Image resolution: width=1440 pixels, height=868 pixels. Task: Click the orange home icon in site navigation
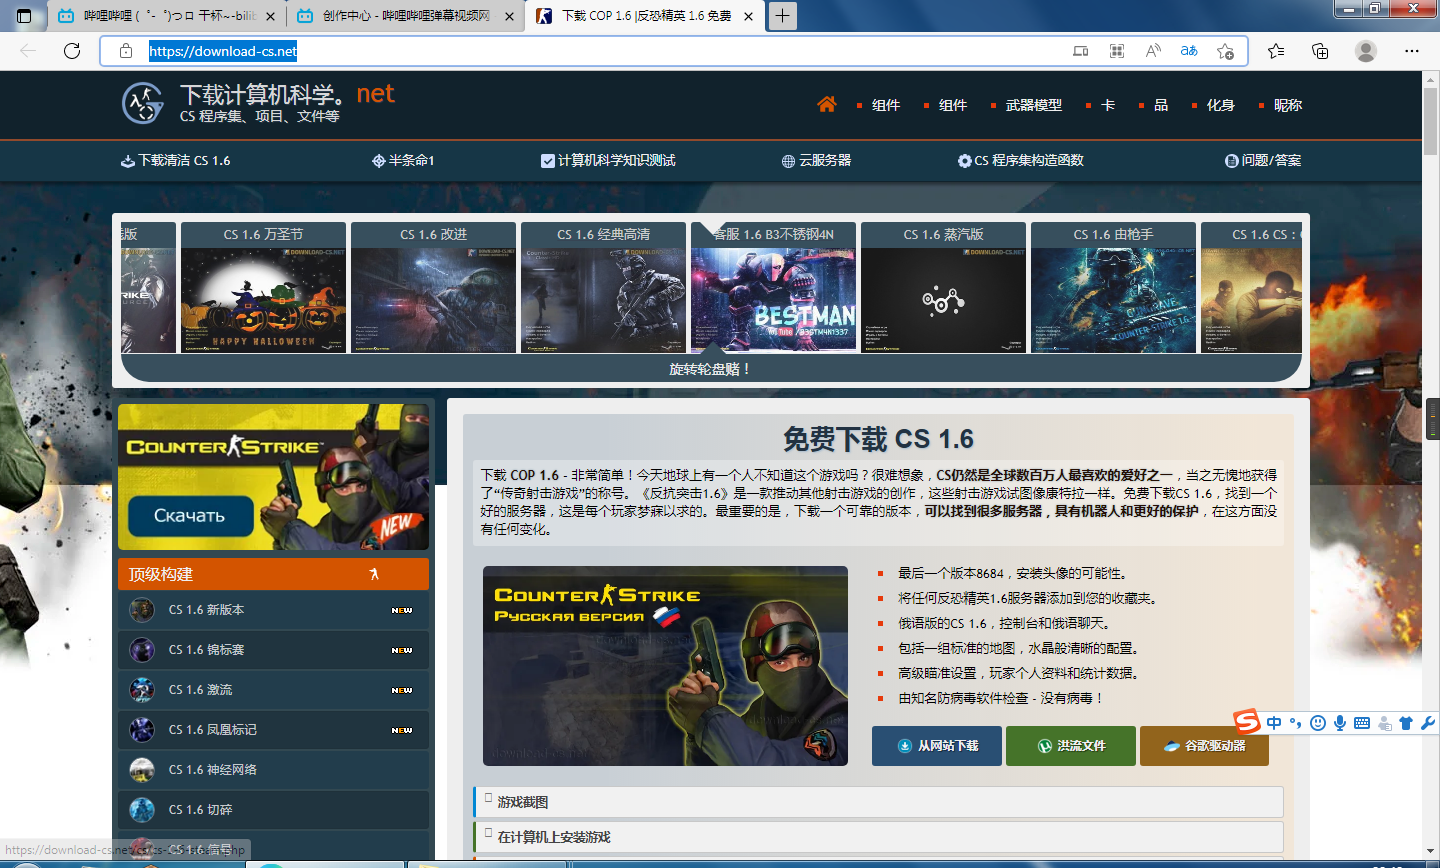827,104
